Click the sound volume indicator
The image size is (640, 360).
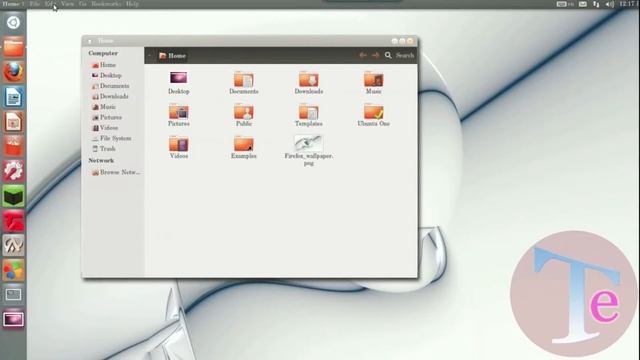tap(610, 4)
